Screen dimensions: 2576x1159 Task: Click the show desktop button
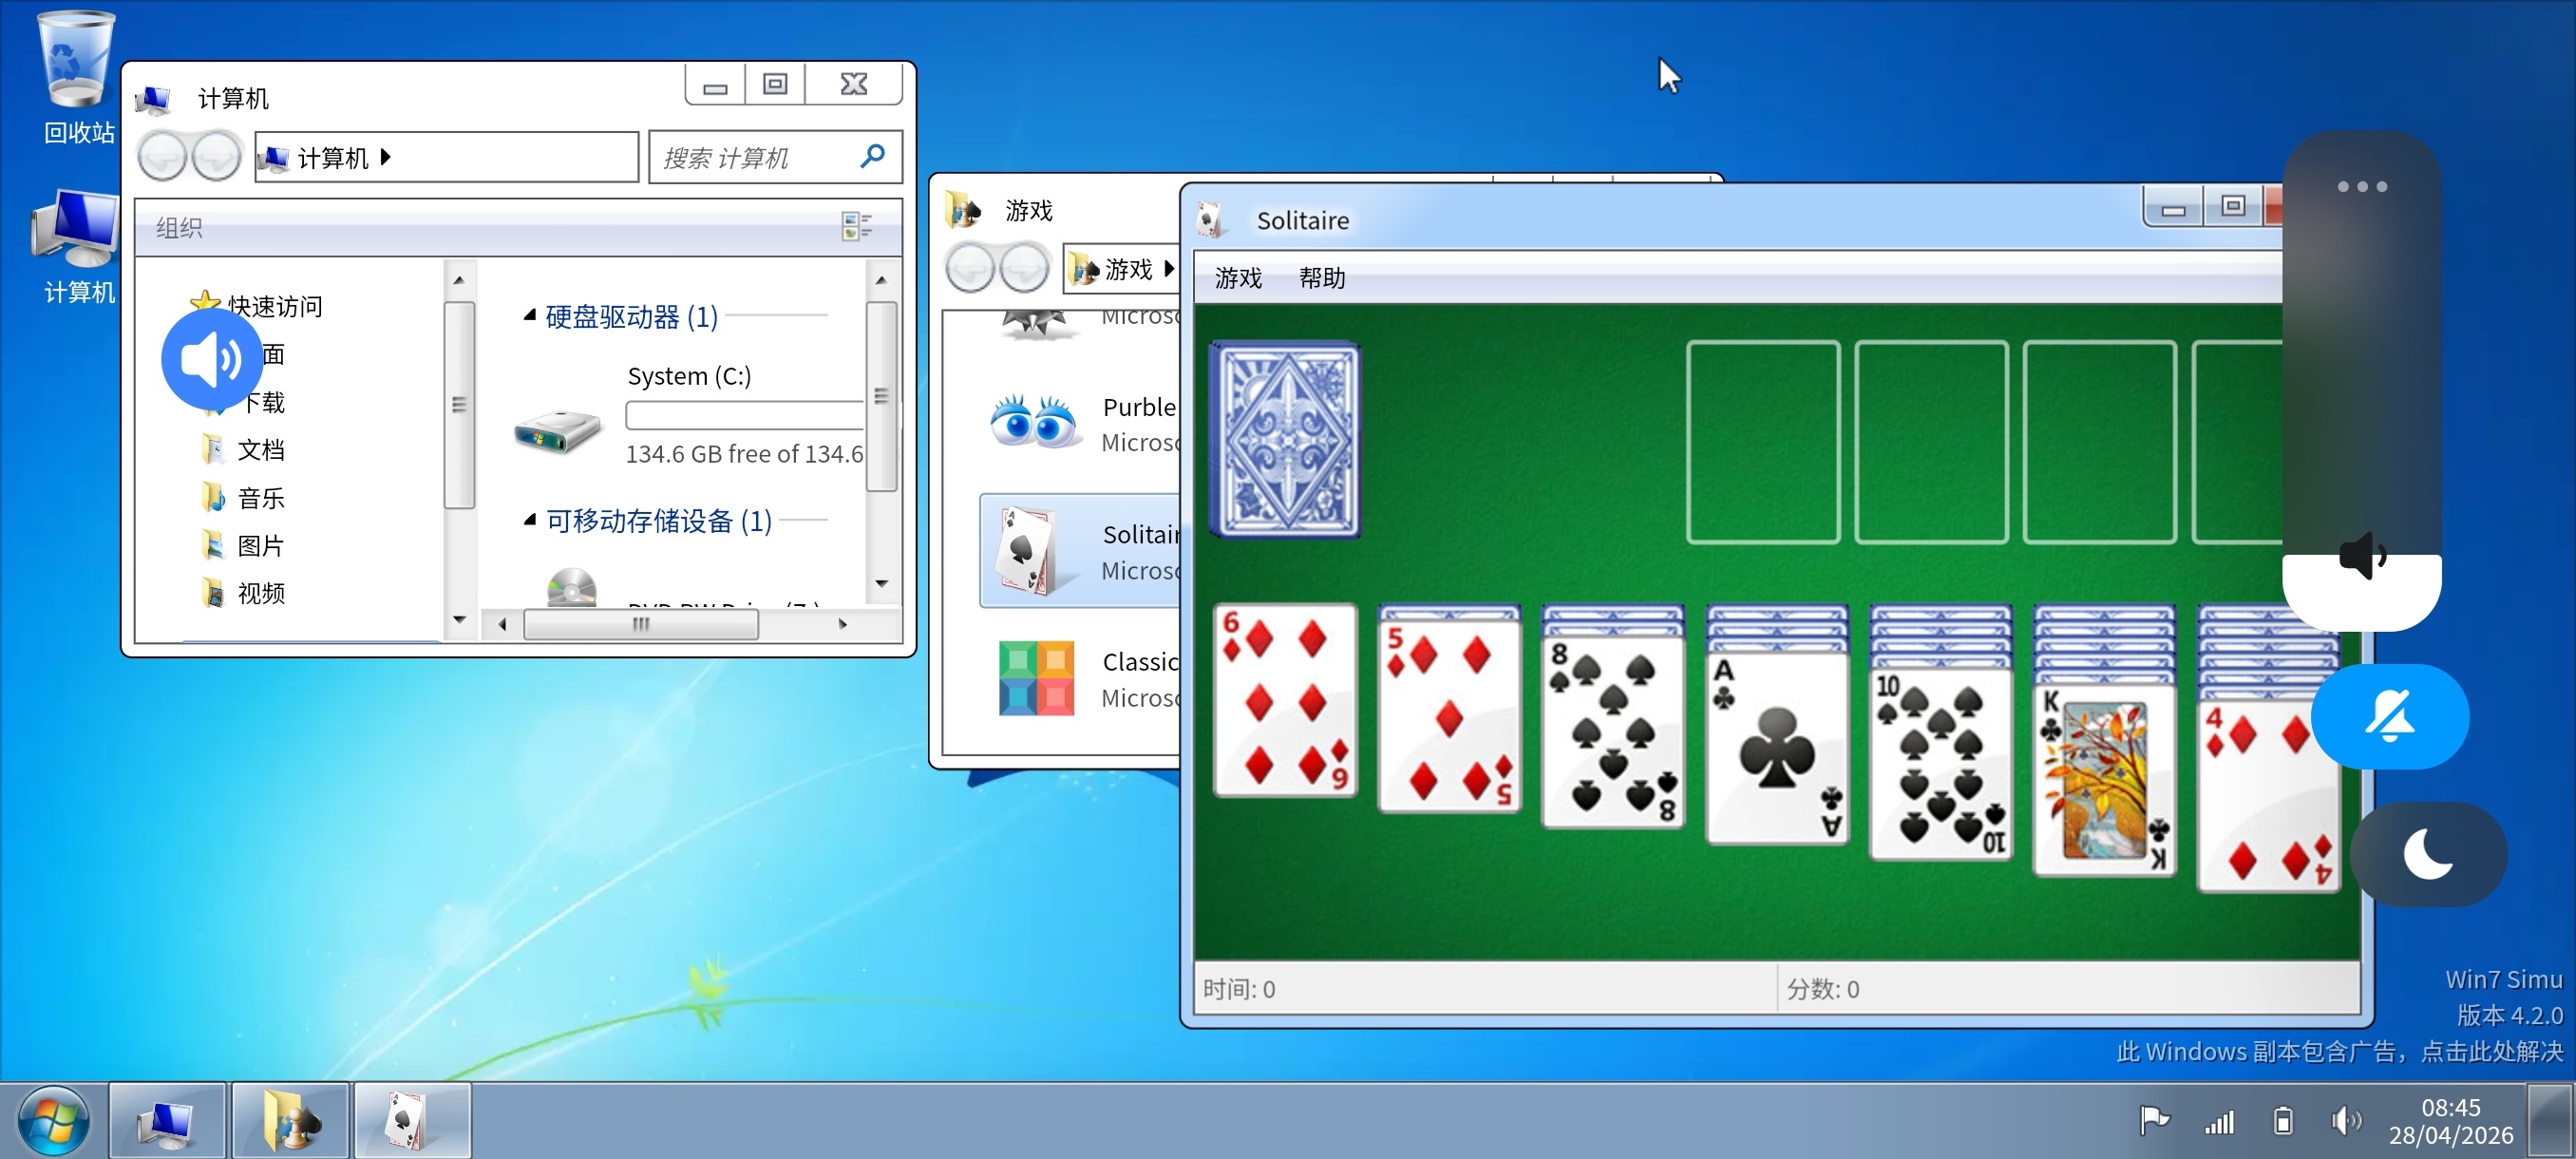[2549, 1120]
